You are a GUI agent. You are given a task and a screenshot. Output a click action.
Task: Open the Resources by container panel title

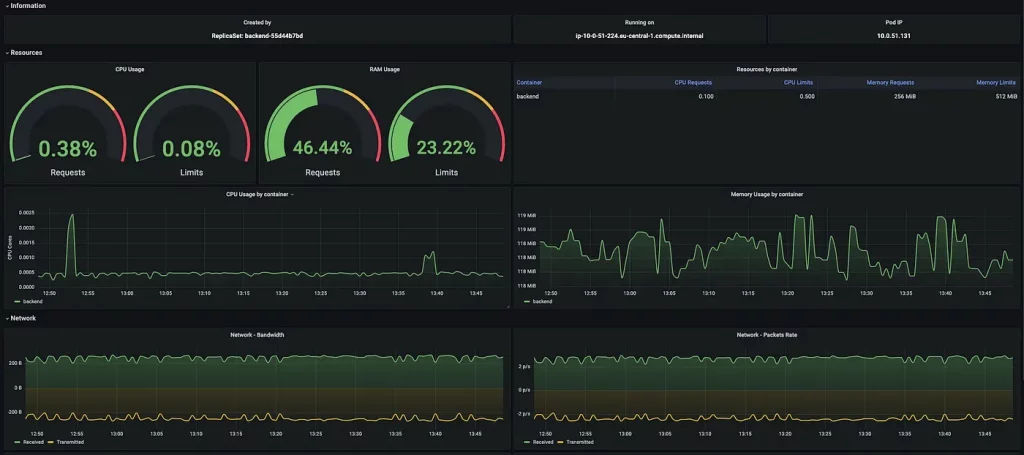click(766, 69)
